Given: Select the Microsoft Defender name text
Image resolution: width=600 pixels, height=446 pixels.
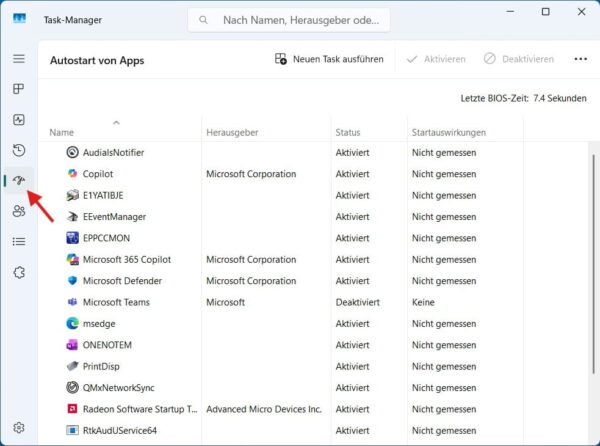Looking at the screenshot, I should (x=122, y=281).
